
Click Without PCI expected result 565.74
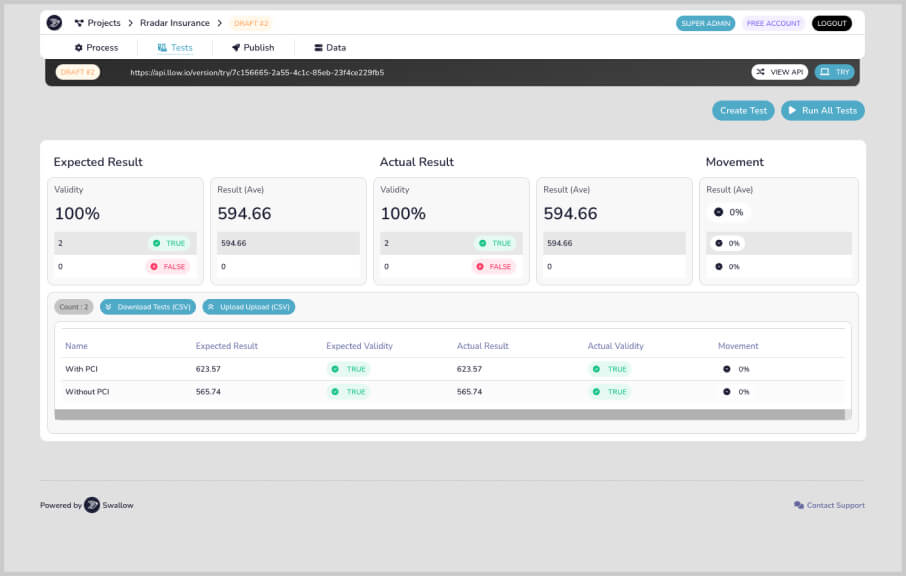(208, 392)
